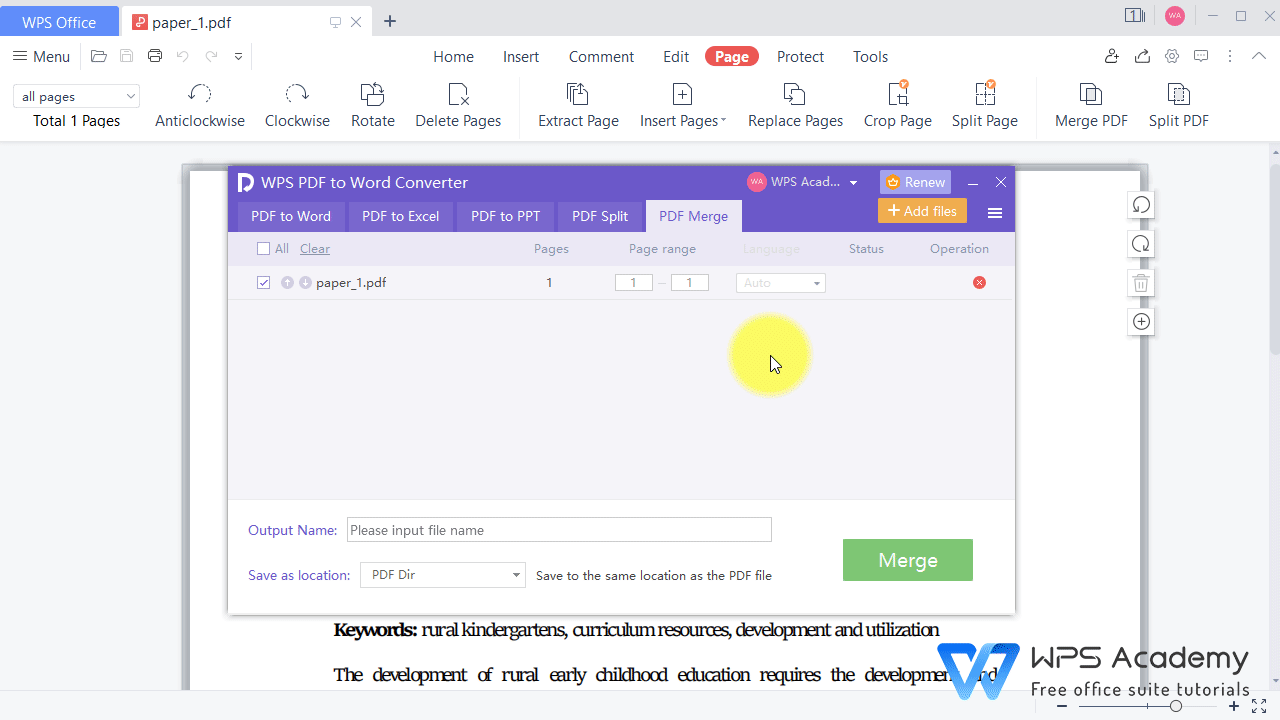Click the Clear link in the file list
Viewport: 1280px width, 720px height.
[x=314, y=248]
